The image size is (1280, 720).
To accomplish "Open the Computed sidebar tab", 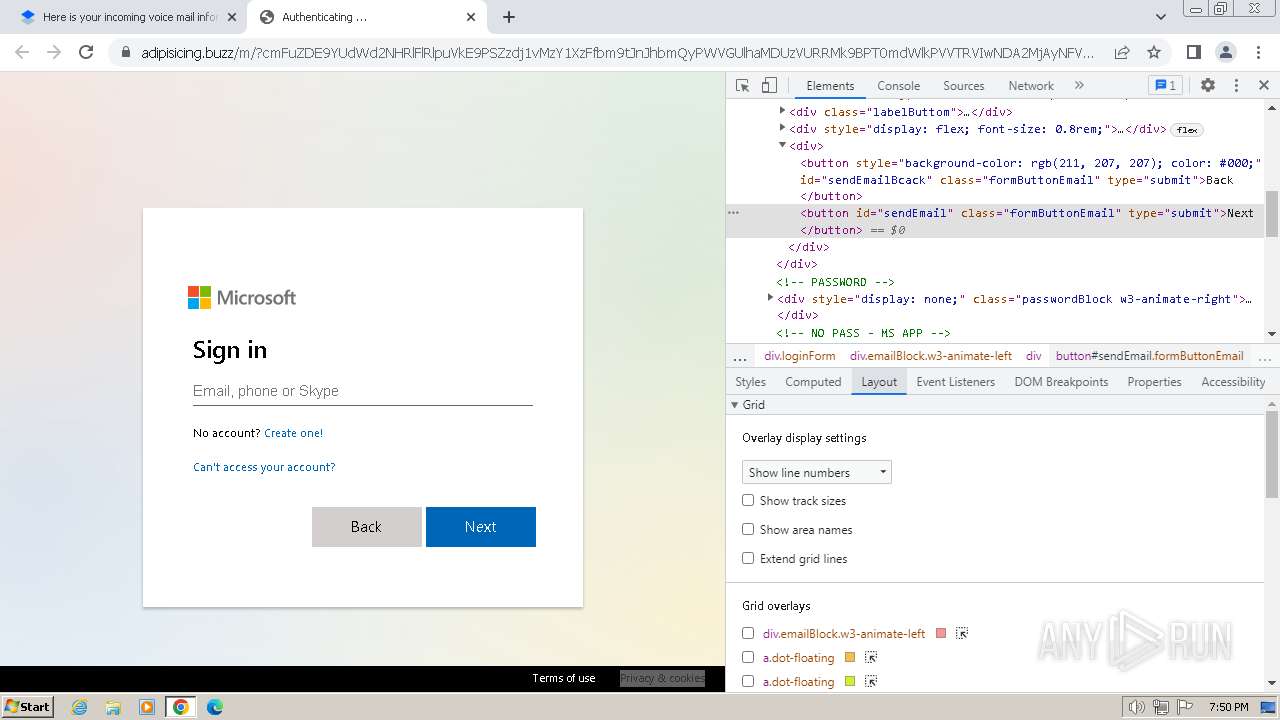I will click(813, 382).
